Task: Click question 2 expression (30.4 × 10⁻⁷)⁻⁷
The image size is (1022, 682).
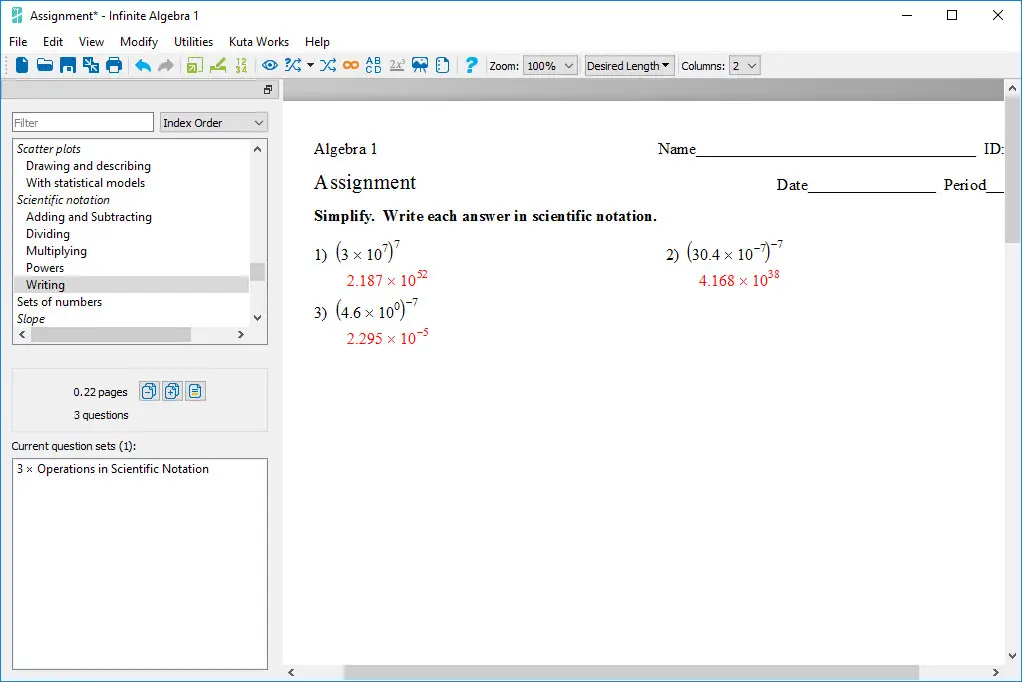Action: pyautogui.click(x=735, y=252)
